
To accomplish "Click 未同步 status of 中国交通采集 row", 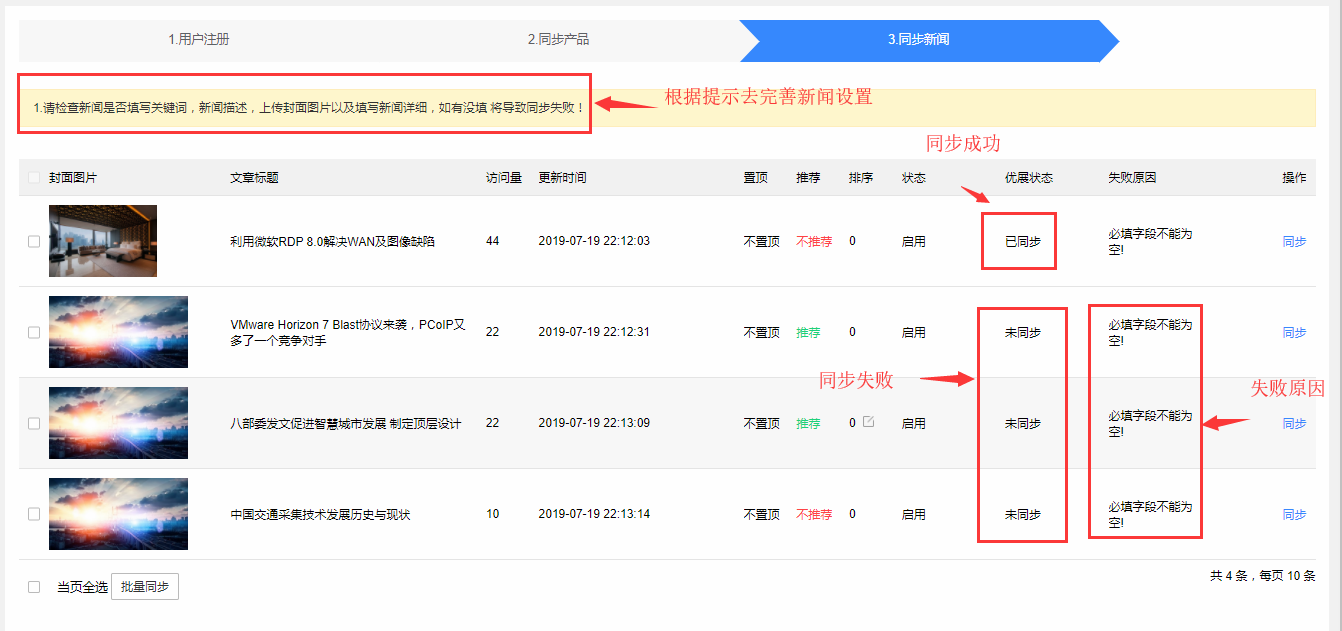I will (1023, 514).
